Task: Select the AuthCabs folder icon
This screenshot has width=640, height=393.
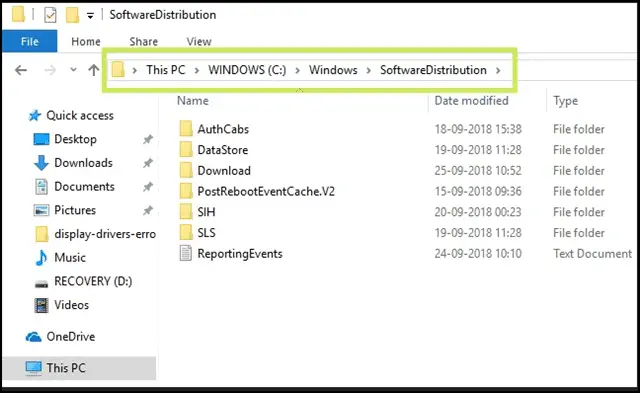Action: (x=186, y=129)
